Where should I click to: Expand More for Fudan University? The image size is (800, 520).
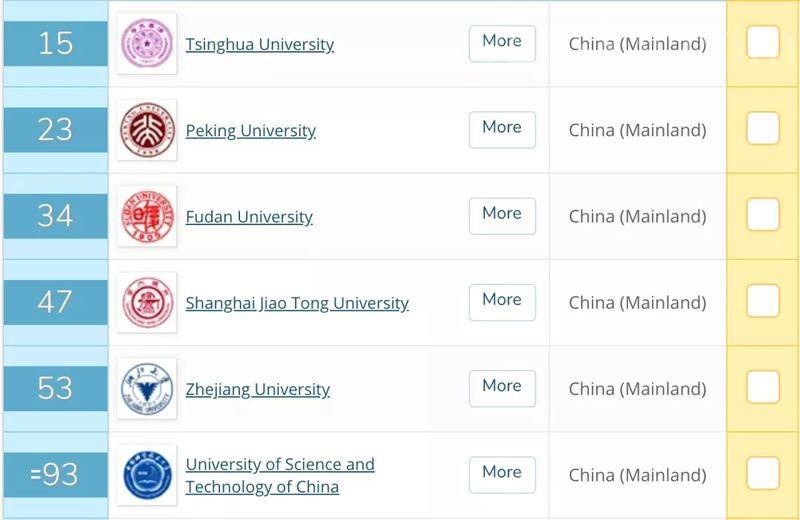pyautogui.click(x=502, y=214)
